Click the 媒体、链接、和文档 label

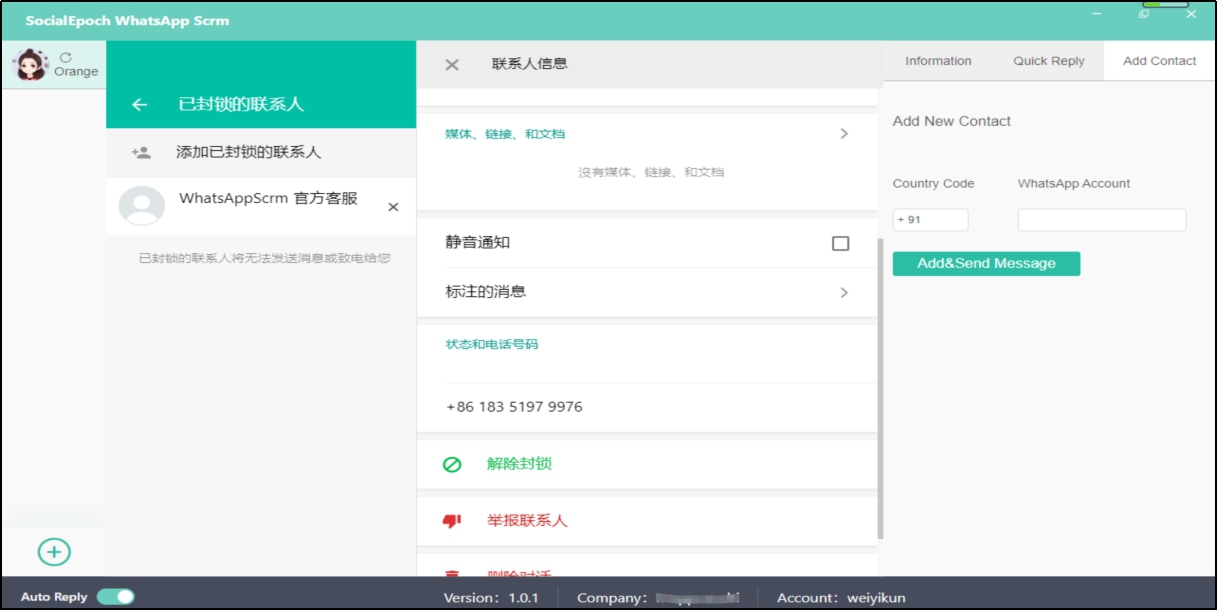(x=505, y=134)
